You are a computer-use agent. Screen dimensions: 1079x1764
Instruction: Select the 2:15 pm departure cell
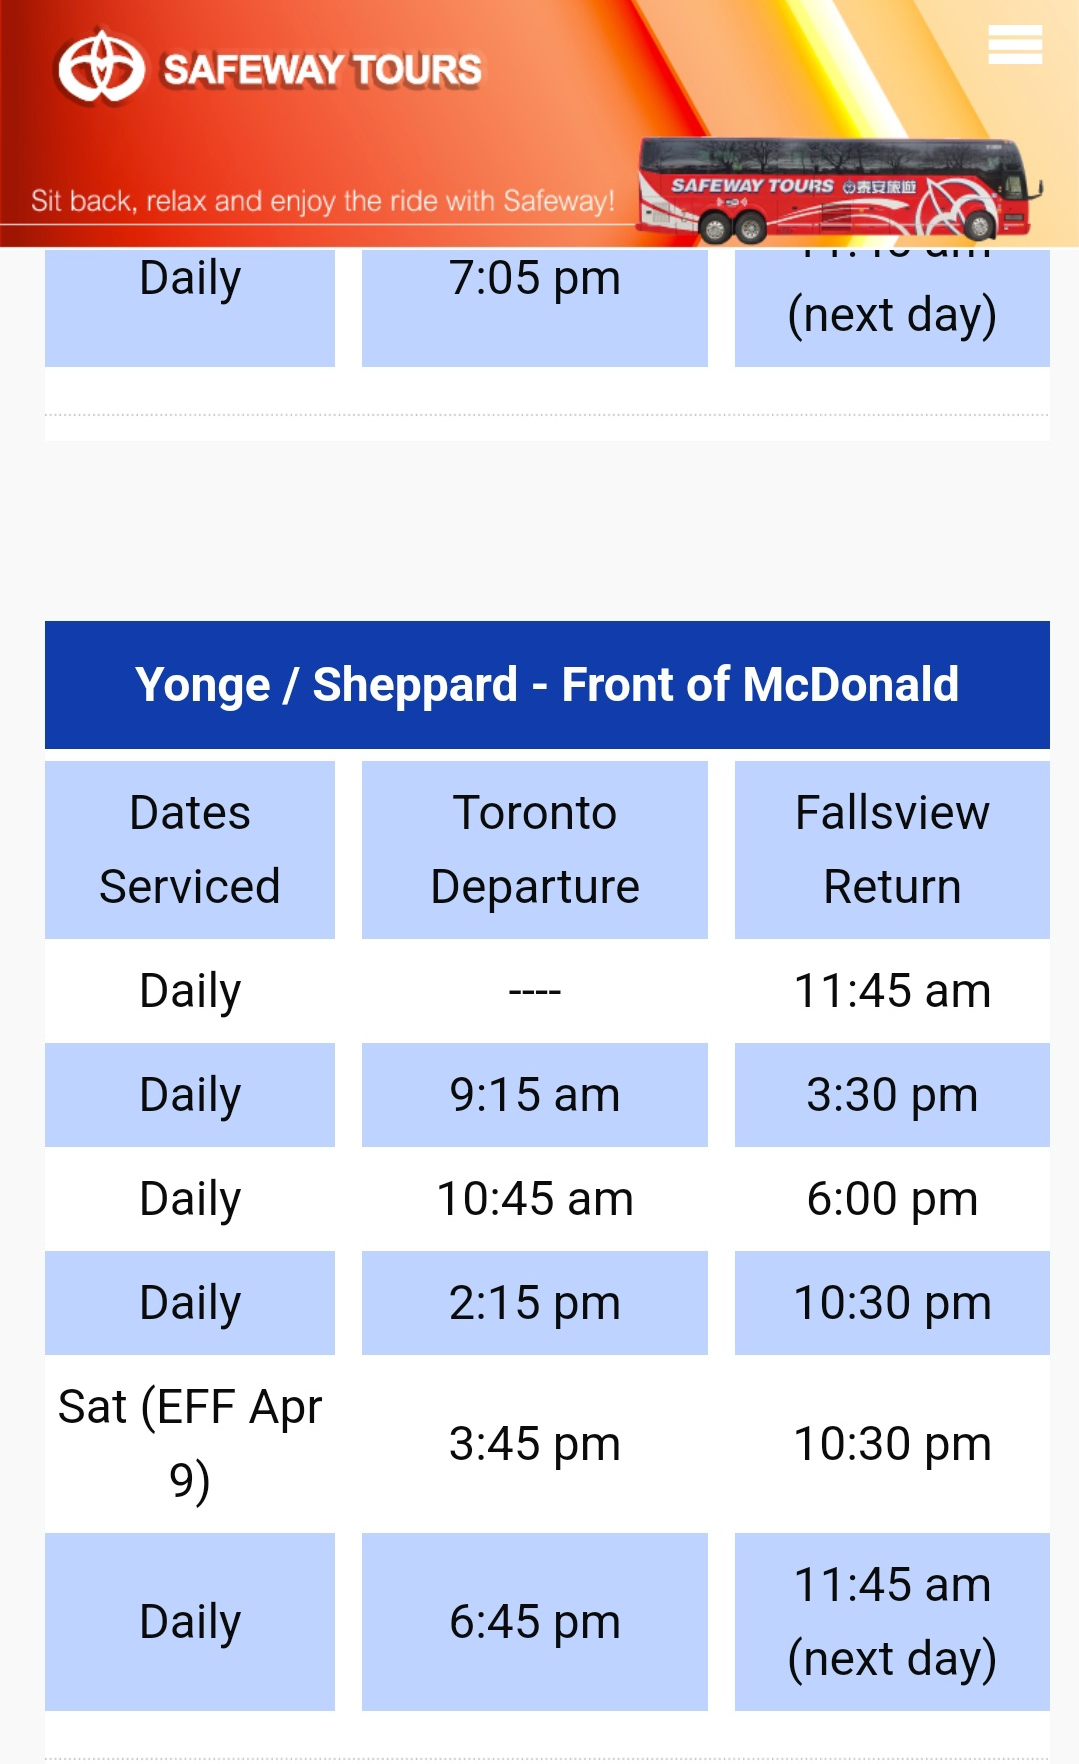(534, 1303)
